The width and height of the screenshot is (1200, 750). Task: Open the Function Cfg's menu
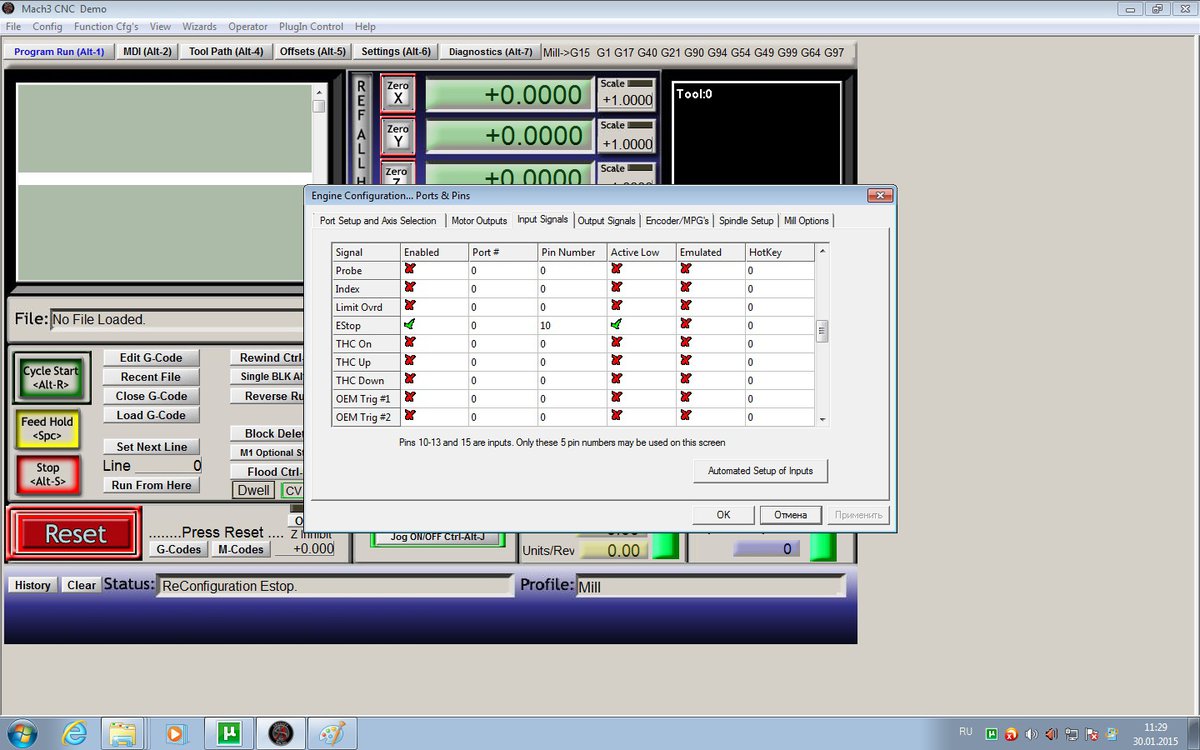106,26
